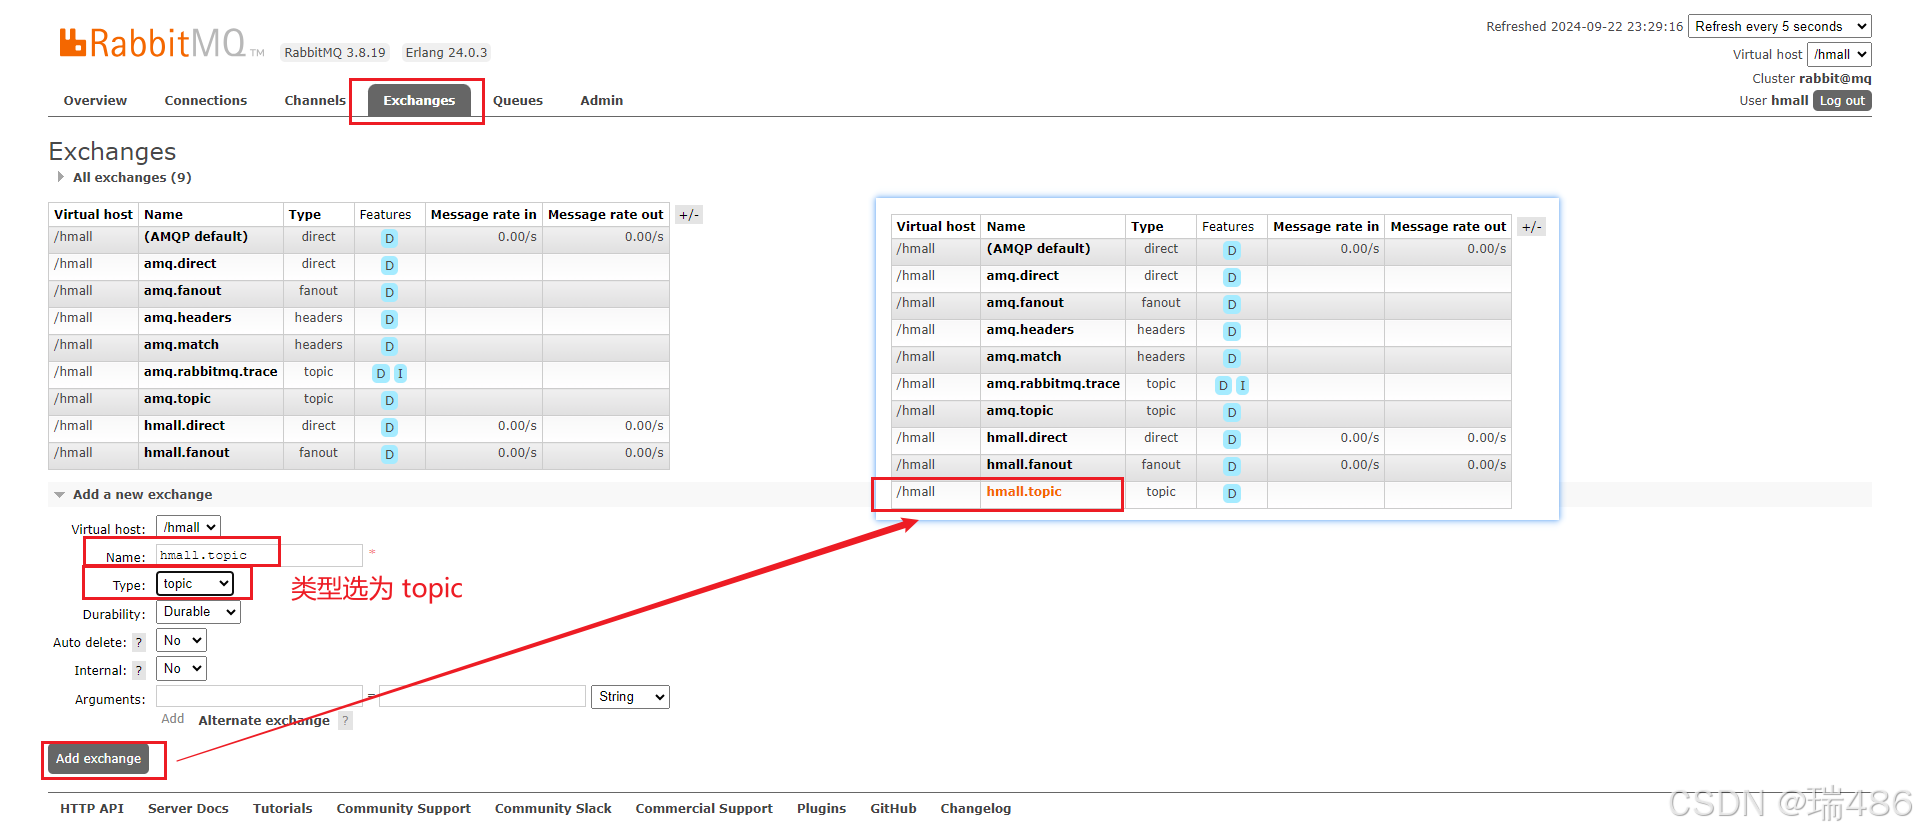Sort by the Type column header
The image size is (1917, 835).
305,215
